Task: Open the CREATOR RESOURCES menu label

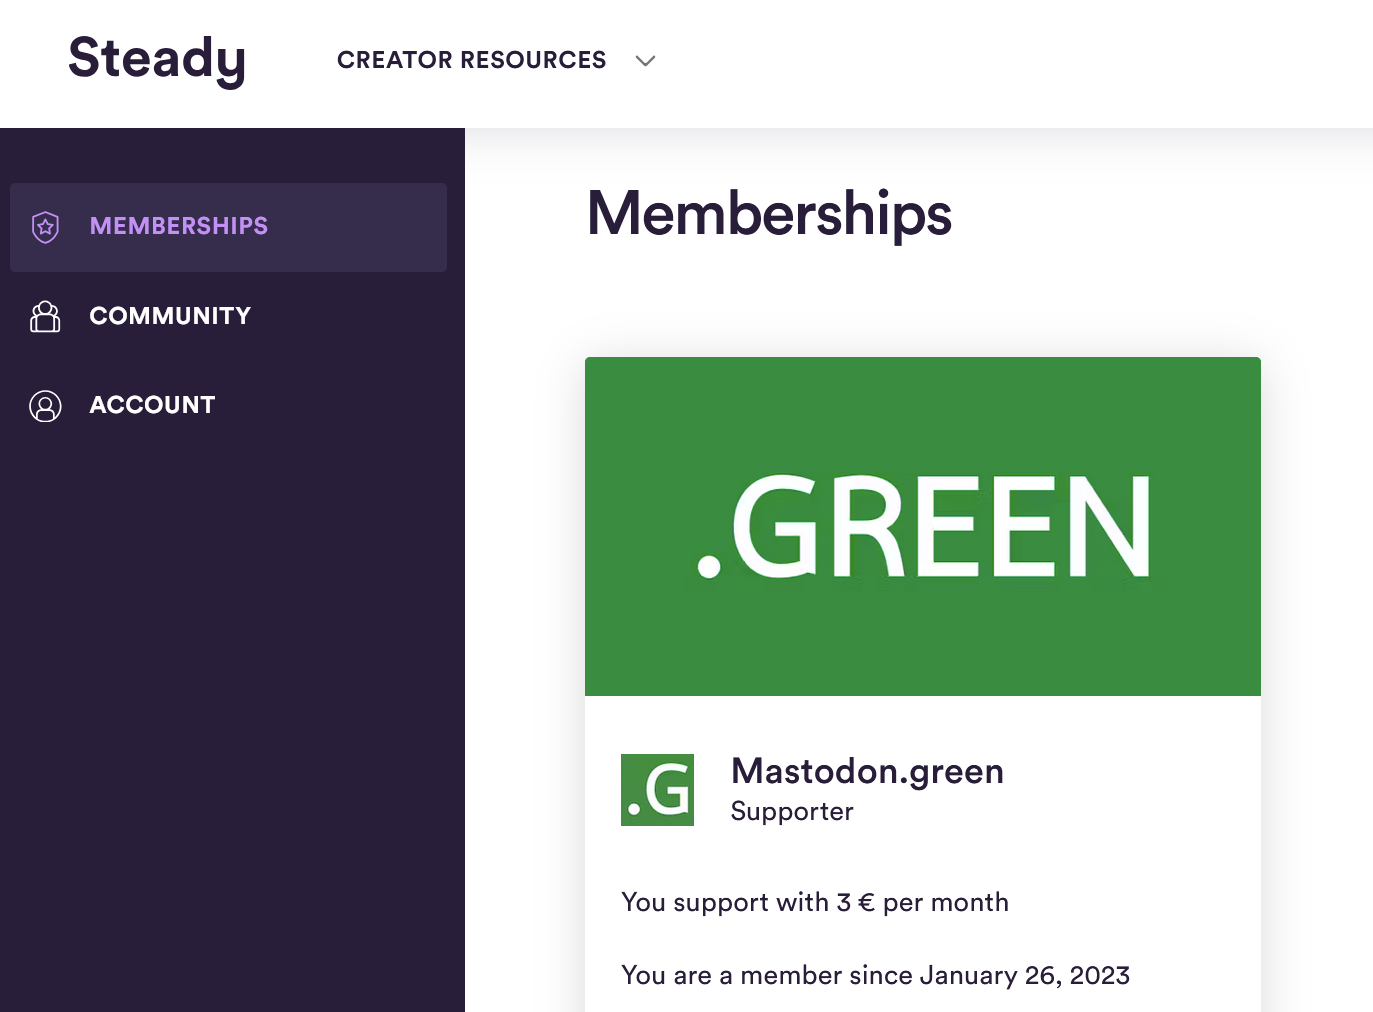Action: (471, 60)
